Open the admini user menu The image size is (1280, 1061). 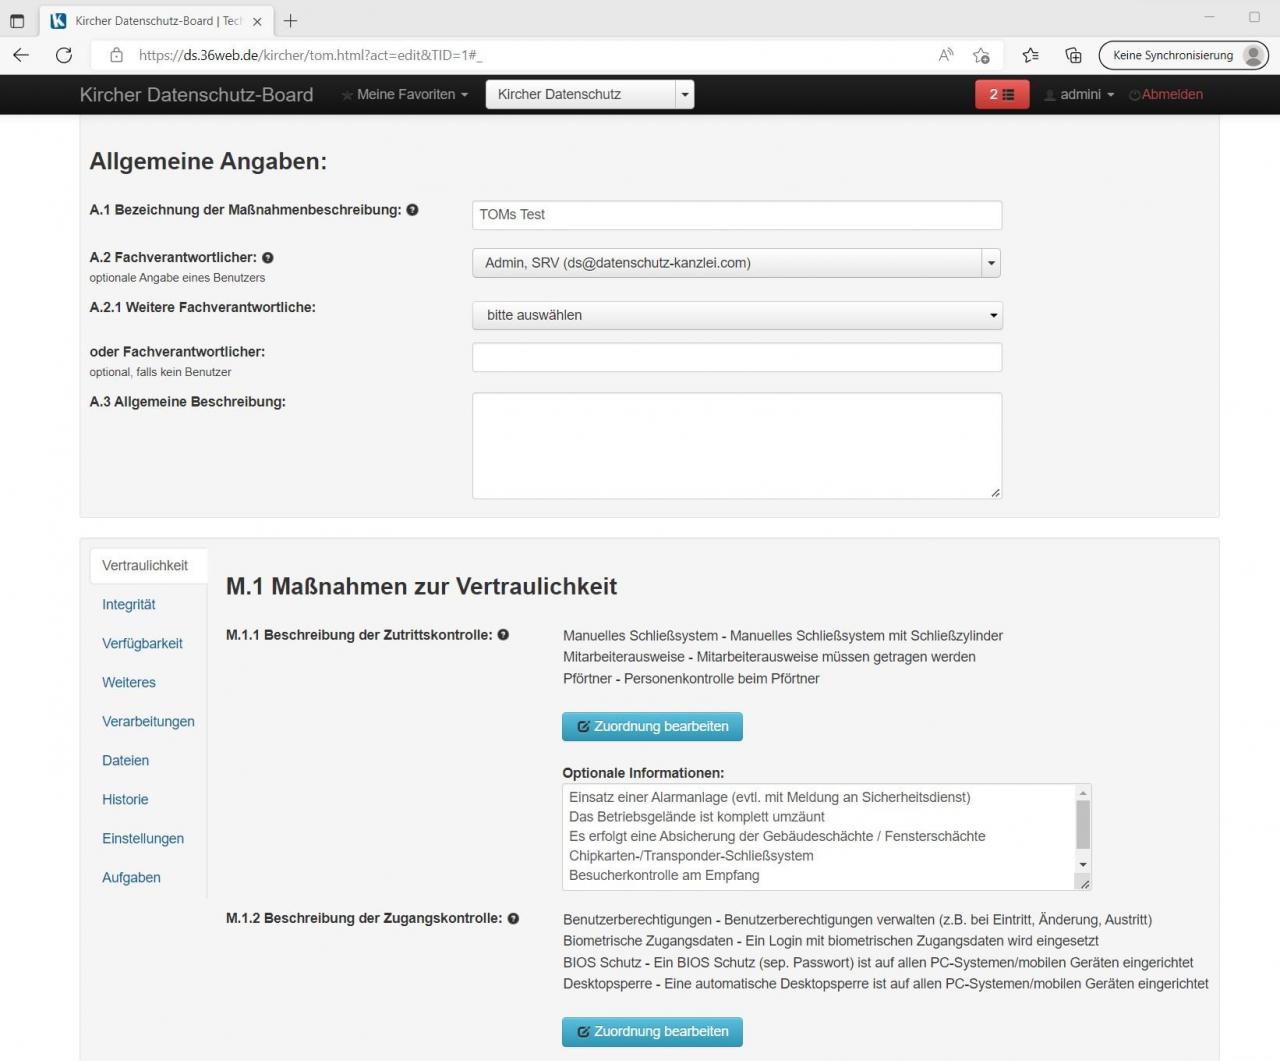pos(1079,94)
